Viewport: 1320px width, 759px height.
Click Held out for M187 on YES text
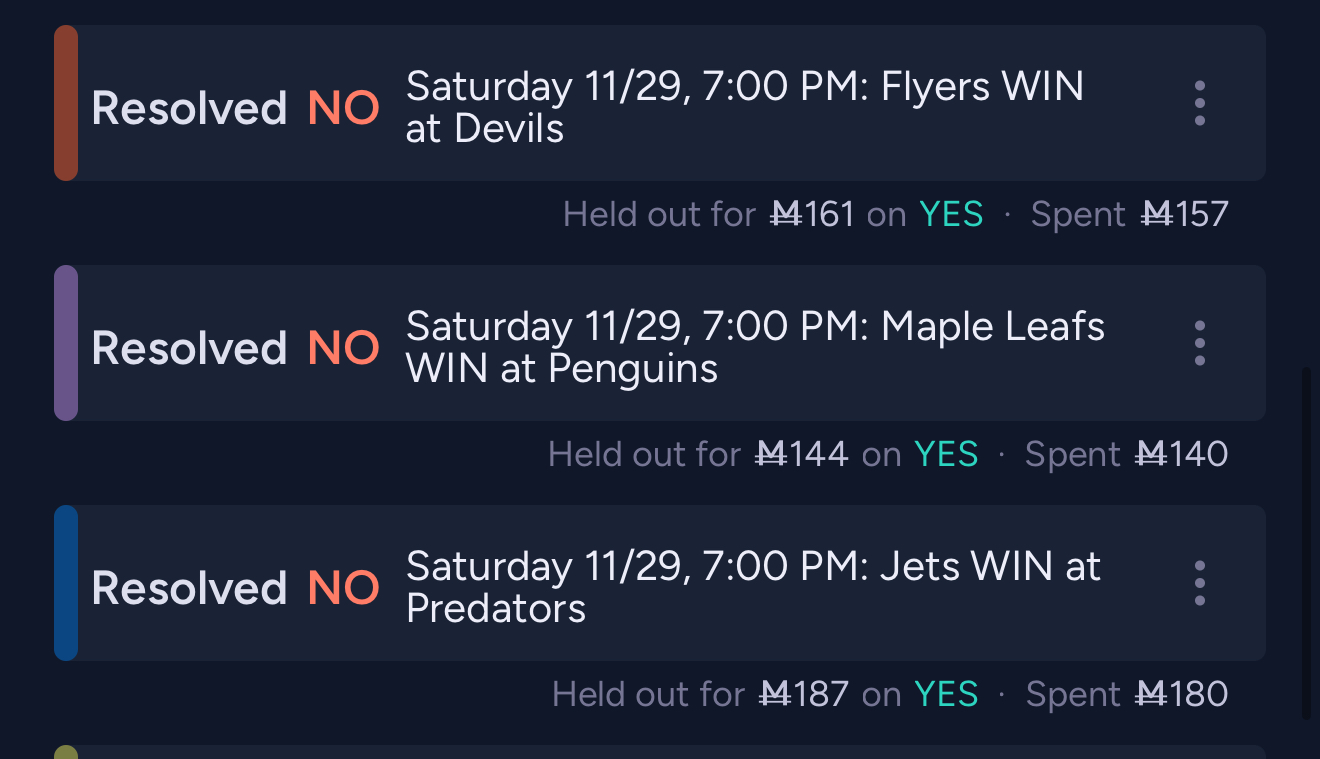(x=764, y=694)
